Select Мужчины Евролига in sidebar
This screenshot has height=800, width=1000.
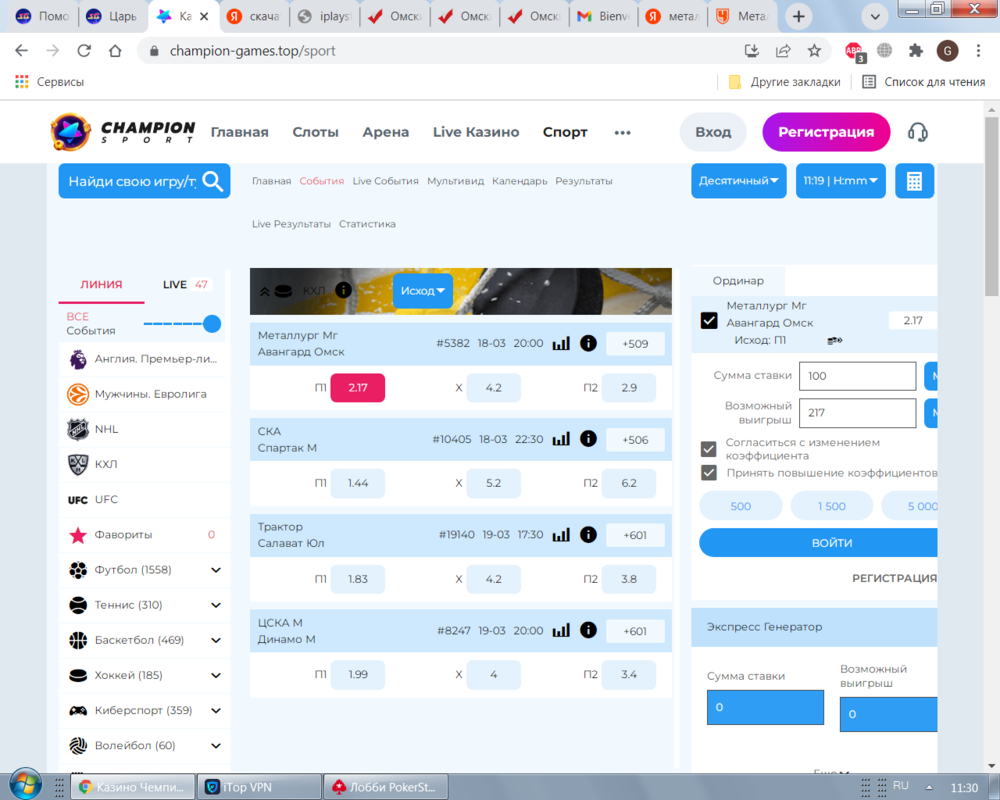pyautogui.click(x=143, y=394)
